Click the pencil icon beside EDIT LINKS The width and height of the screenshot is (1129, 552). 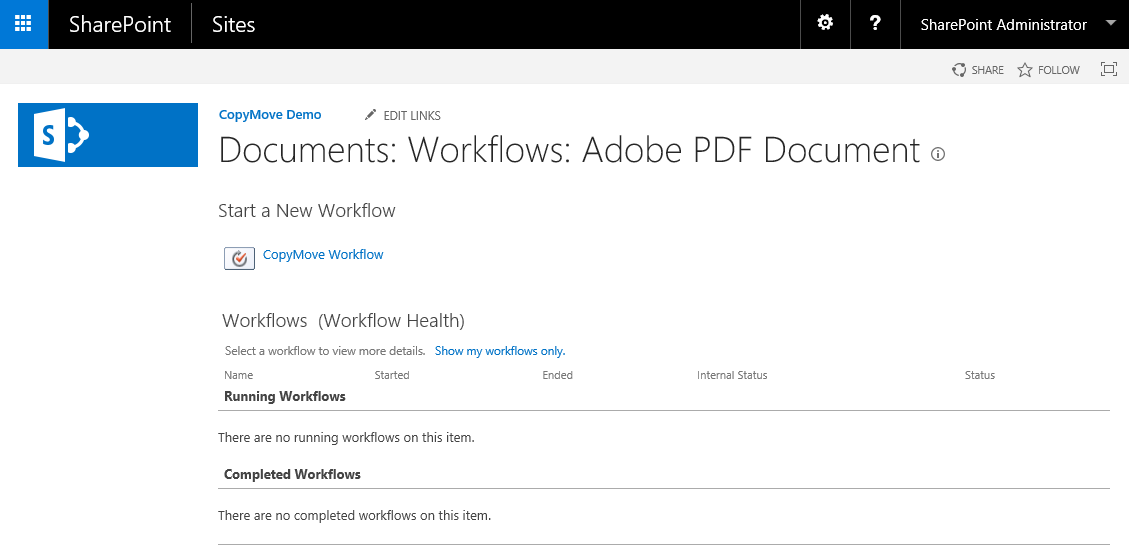371,114
